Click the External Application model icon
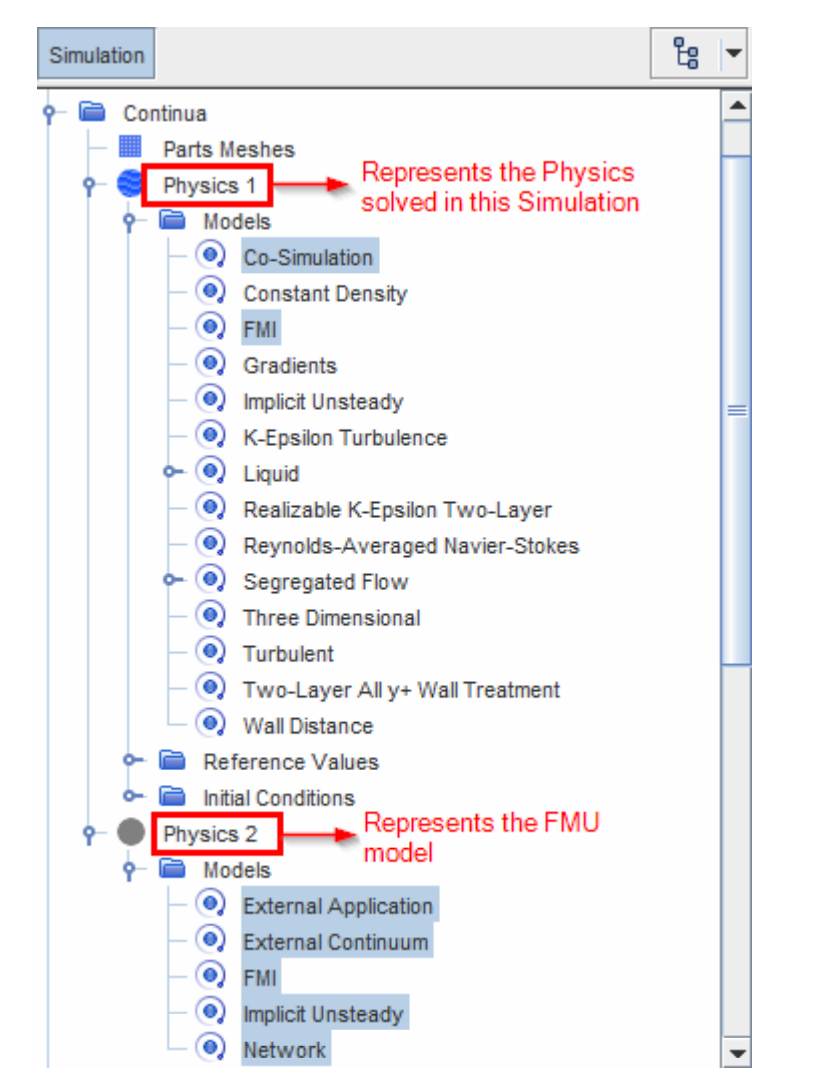The image size is (840, 1088). pyautogui.click(x=210, y=904)
